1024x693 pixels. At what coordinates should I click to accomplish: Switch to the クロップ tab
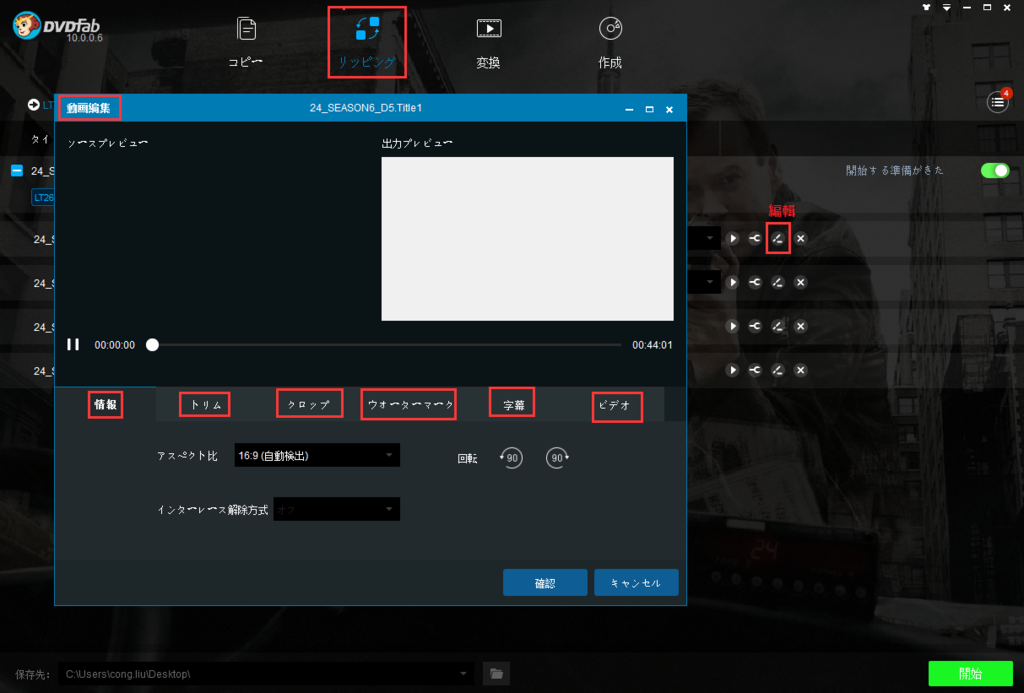click(309, 404)
